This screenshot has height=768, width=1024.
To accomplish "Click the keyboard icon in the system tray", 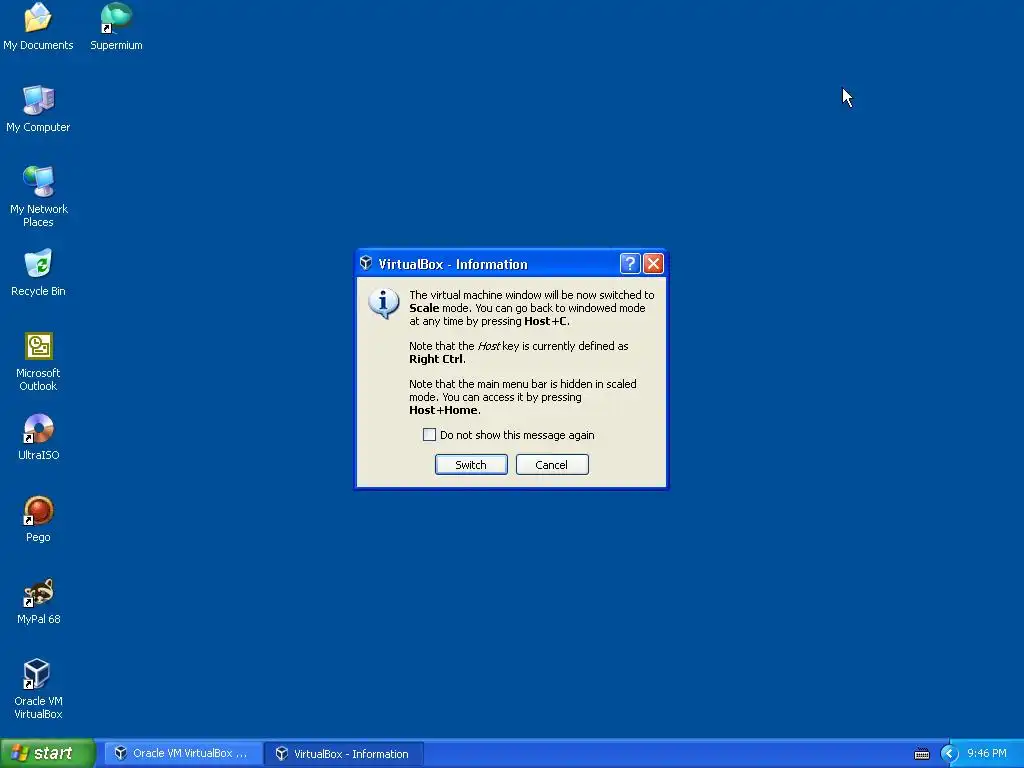I will click(921, 754).
